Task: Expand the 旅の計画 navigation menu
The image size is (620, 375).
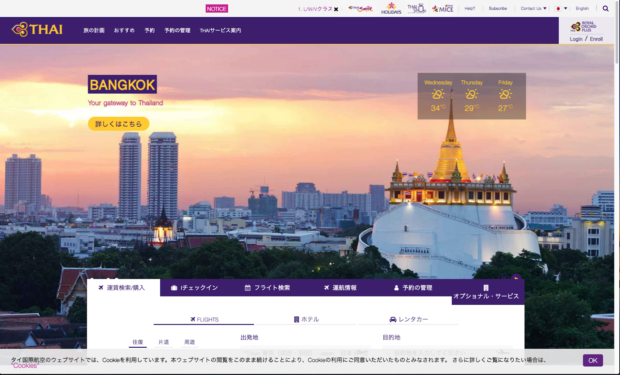Action: click(x=94, y=30)
